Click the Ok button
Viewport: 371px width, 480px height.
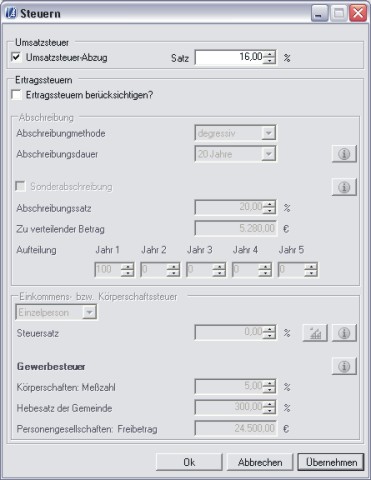coord(189,462)
